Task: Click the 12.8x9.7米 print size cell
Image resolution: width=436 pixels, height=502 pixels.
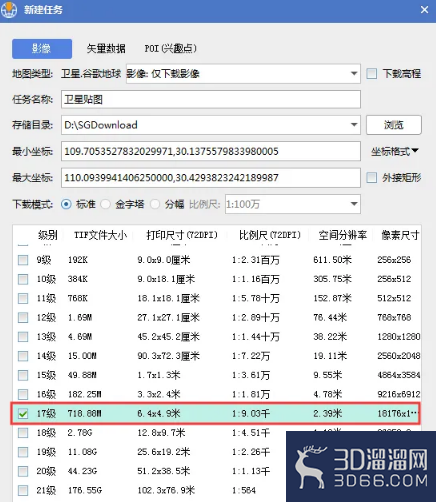Action: pyautogui.click(x=161, y=433)
